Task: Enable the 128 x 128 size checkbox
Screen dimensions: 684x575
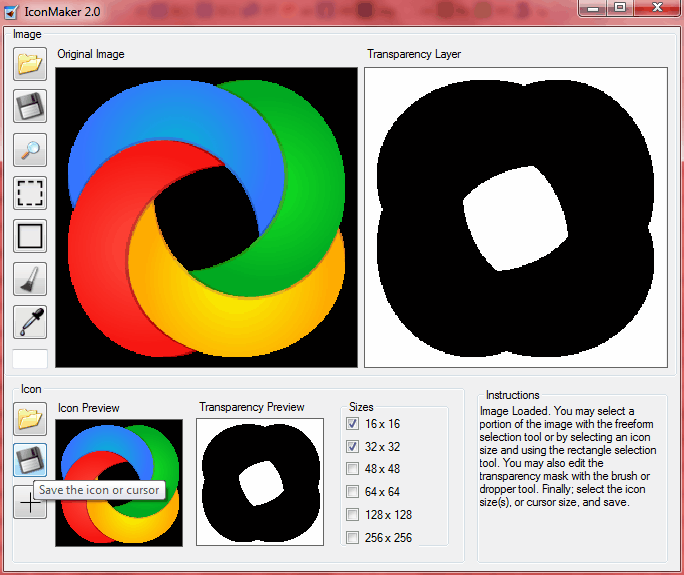Action: (352, 515)
